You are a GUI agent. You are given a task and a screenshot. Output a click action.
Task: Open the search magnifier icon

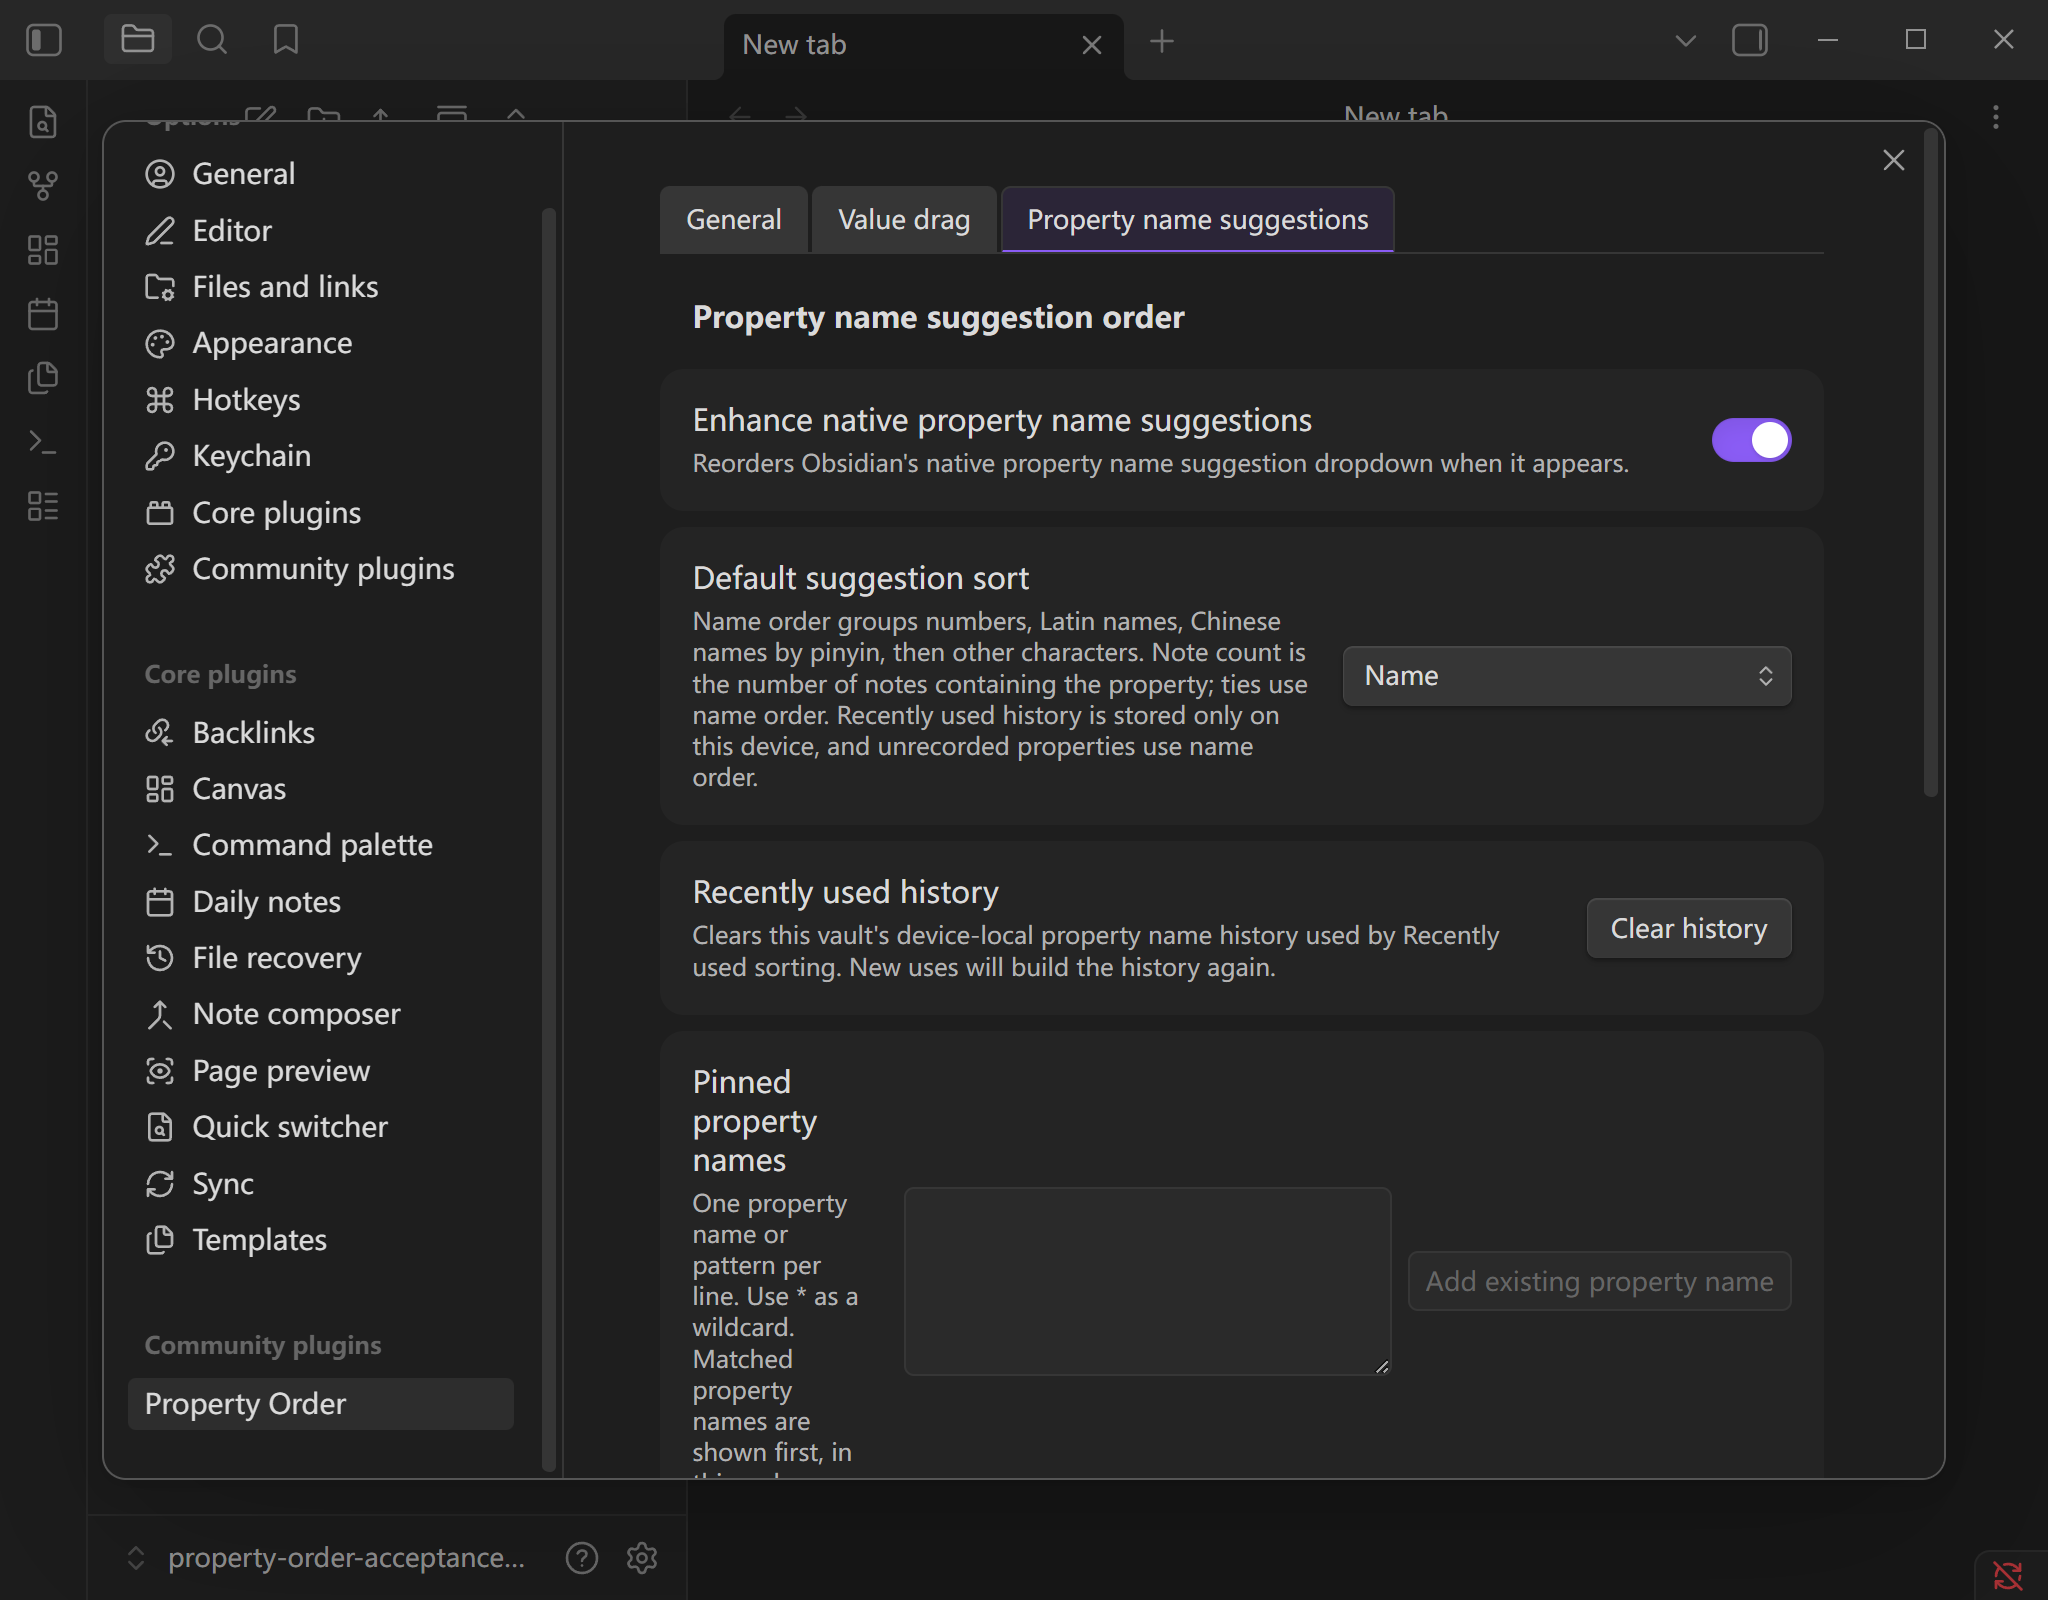(212, 41)
